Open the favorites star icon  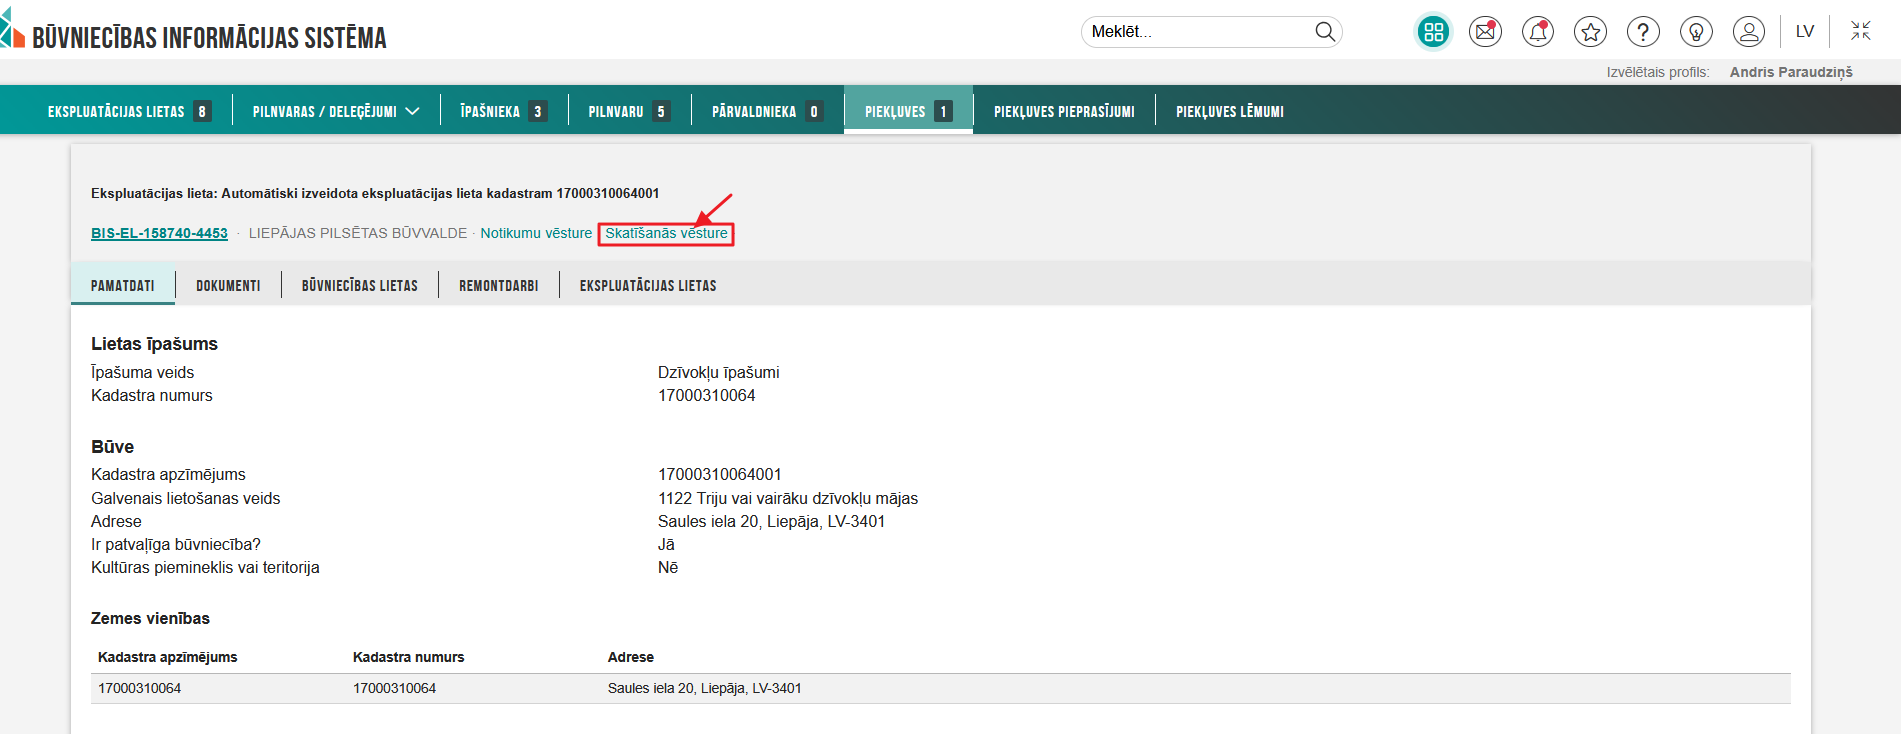pyautogui.click(x=1590, y=32)
